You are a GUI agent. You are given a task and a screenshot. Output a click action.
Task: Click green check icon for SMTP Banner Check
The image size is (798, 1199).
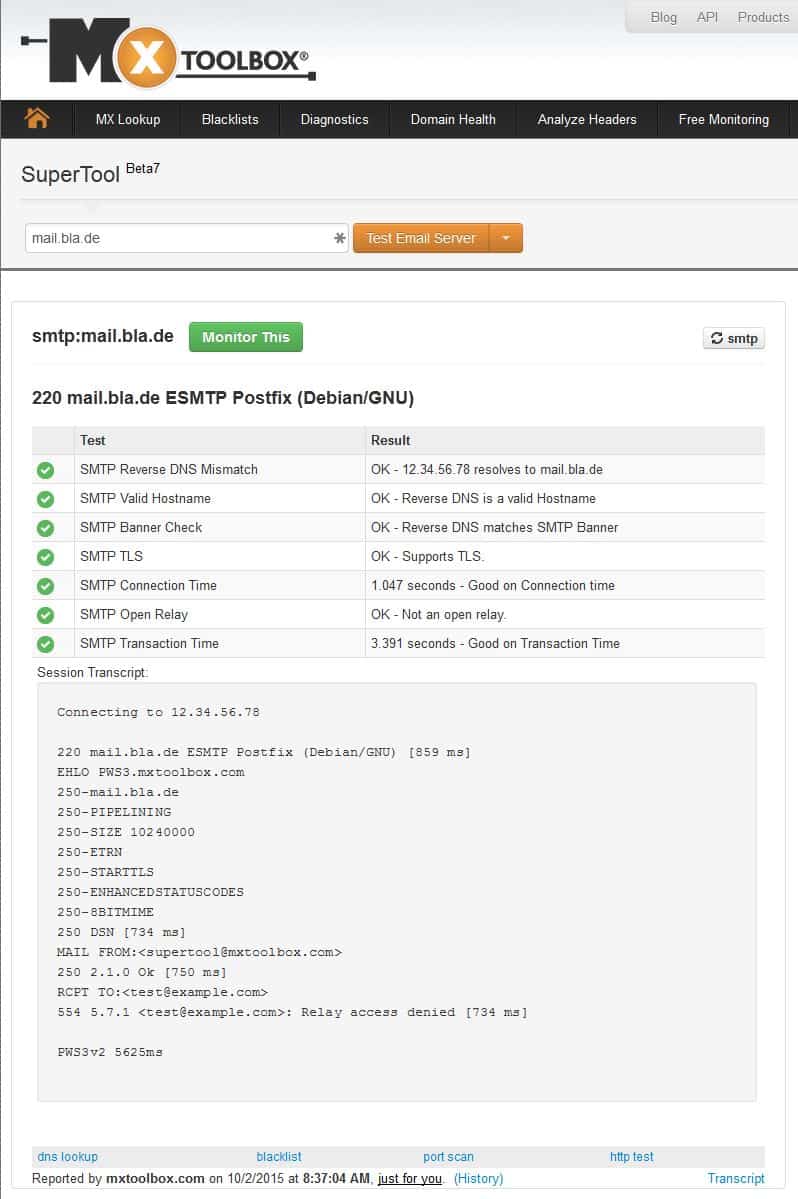46,528
